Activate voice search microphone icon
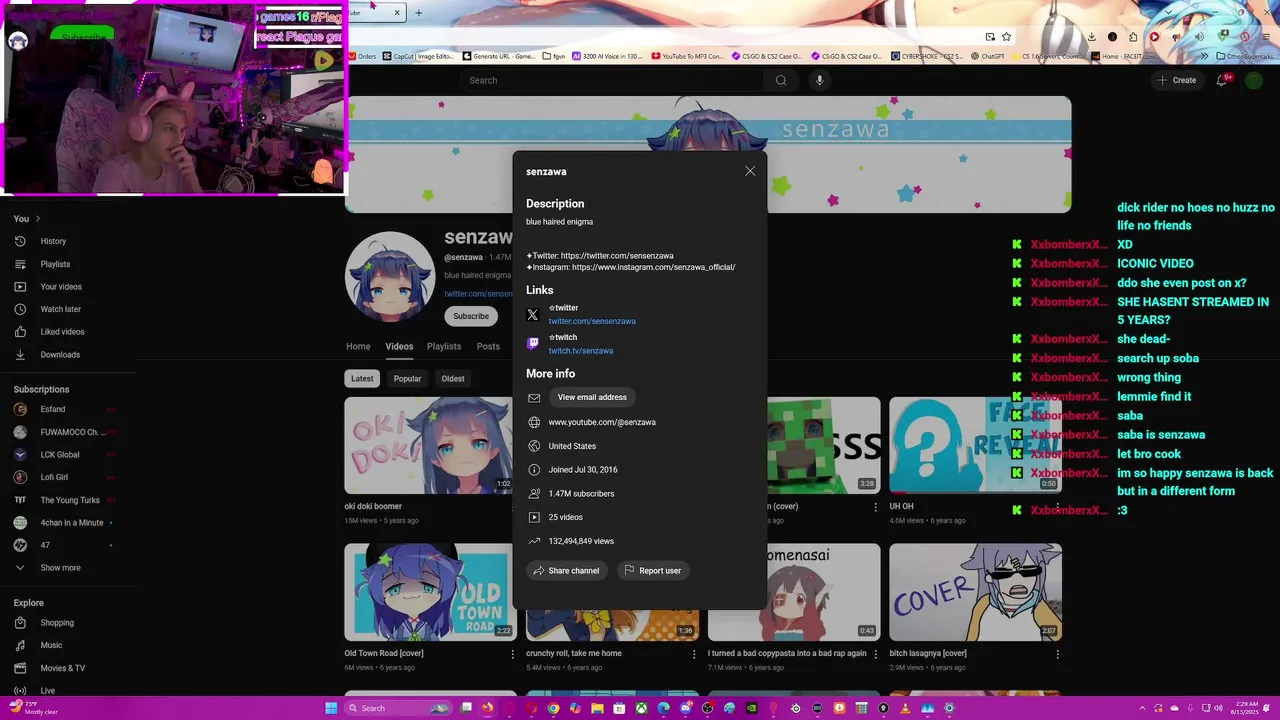This screenshot has width=1280, height=720. point(819,80)
